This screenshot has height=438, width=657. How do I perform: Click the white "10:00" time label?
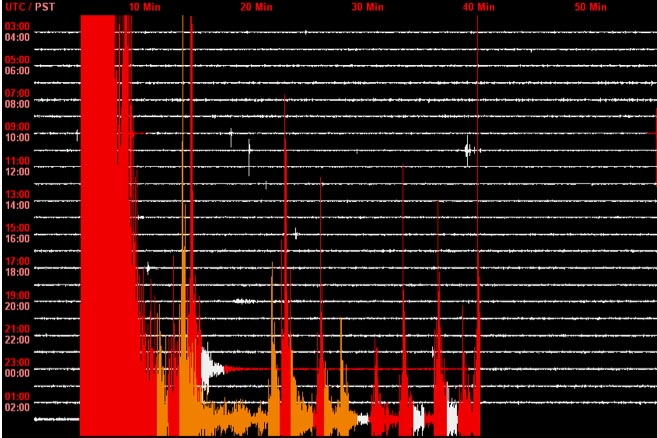[17, 137]
